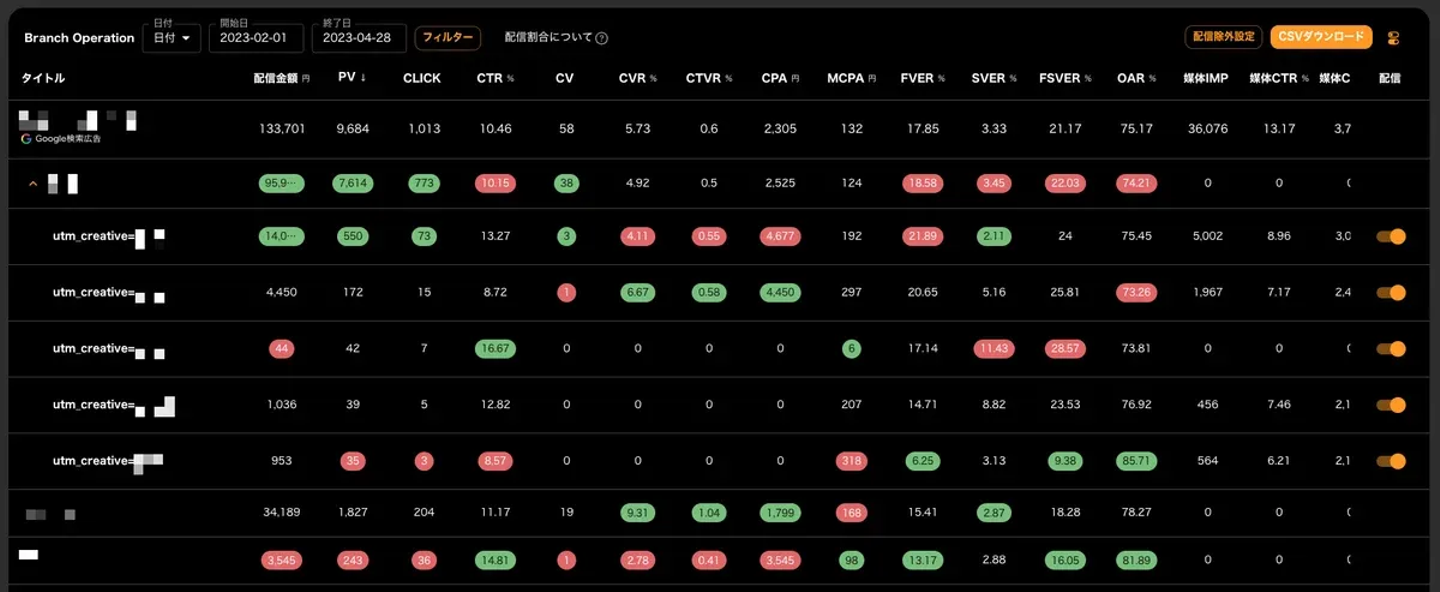This screenshot has height=592, width=1440.
Task: Click the red 318 MCPA pill
Action: coord(852,461)
